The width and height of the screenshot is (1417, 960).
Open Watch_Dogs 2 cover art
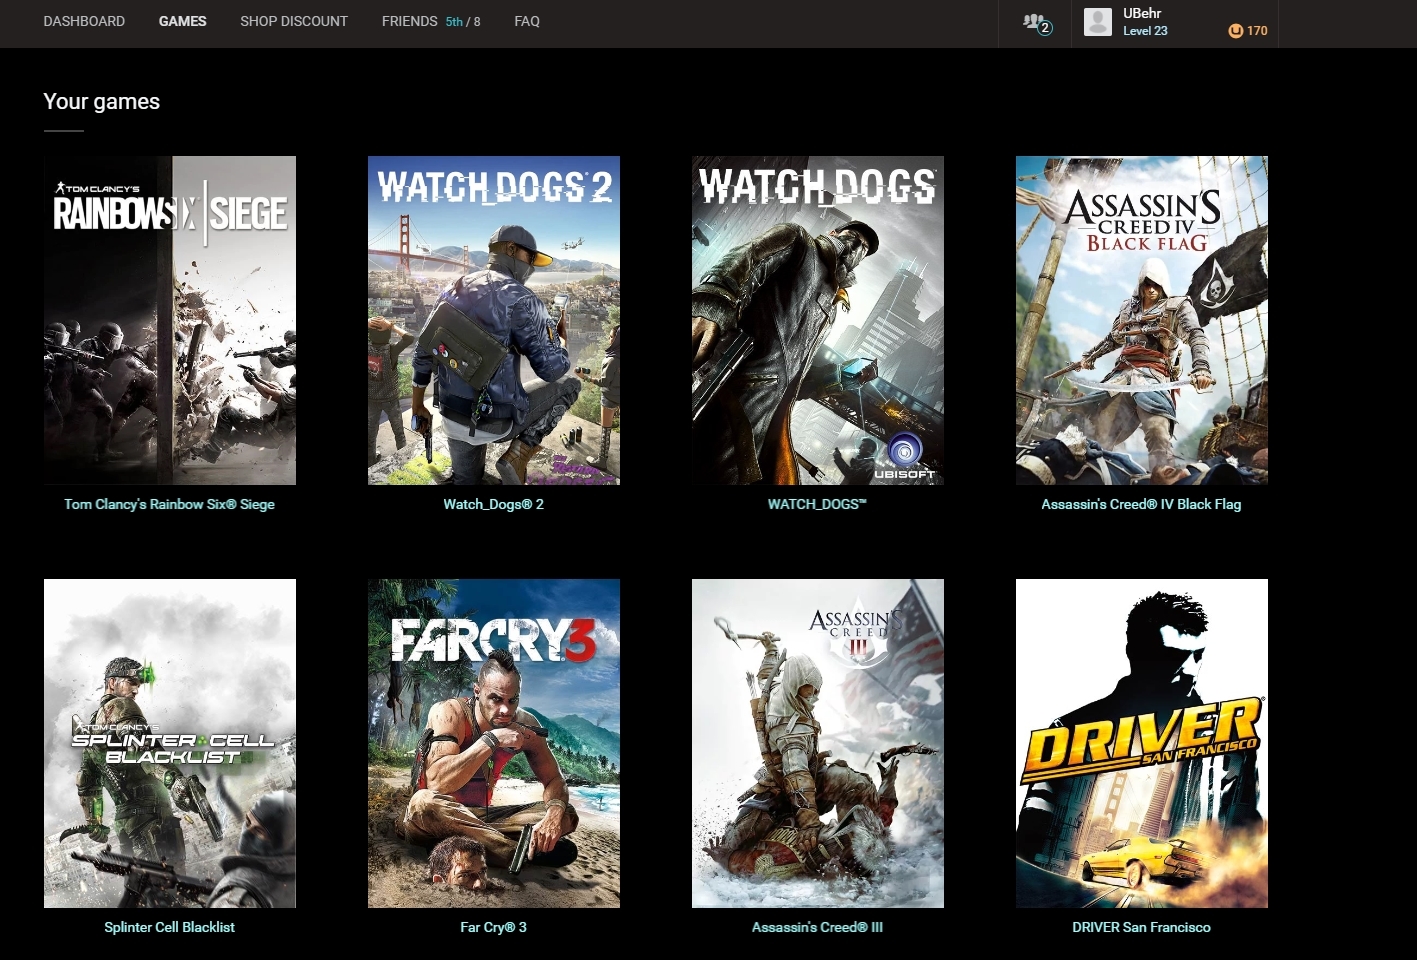(x=494, y=320)
